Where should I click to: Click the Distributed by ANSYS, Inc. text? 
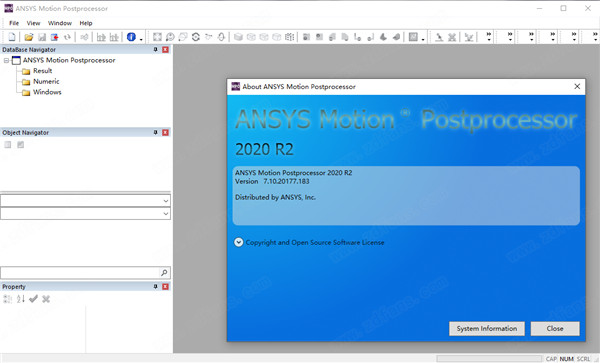click(275, 197)
